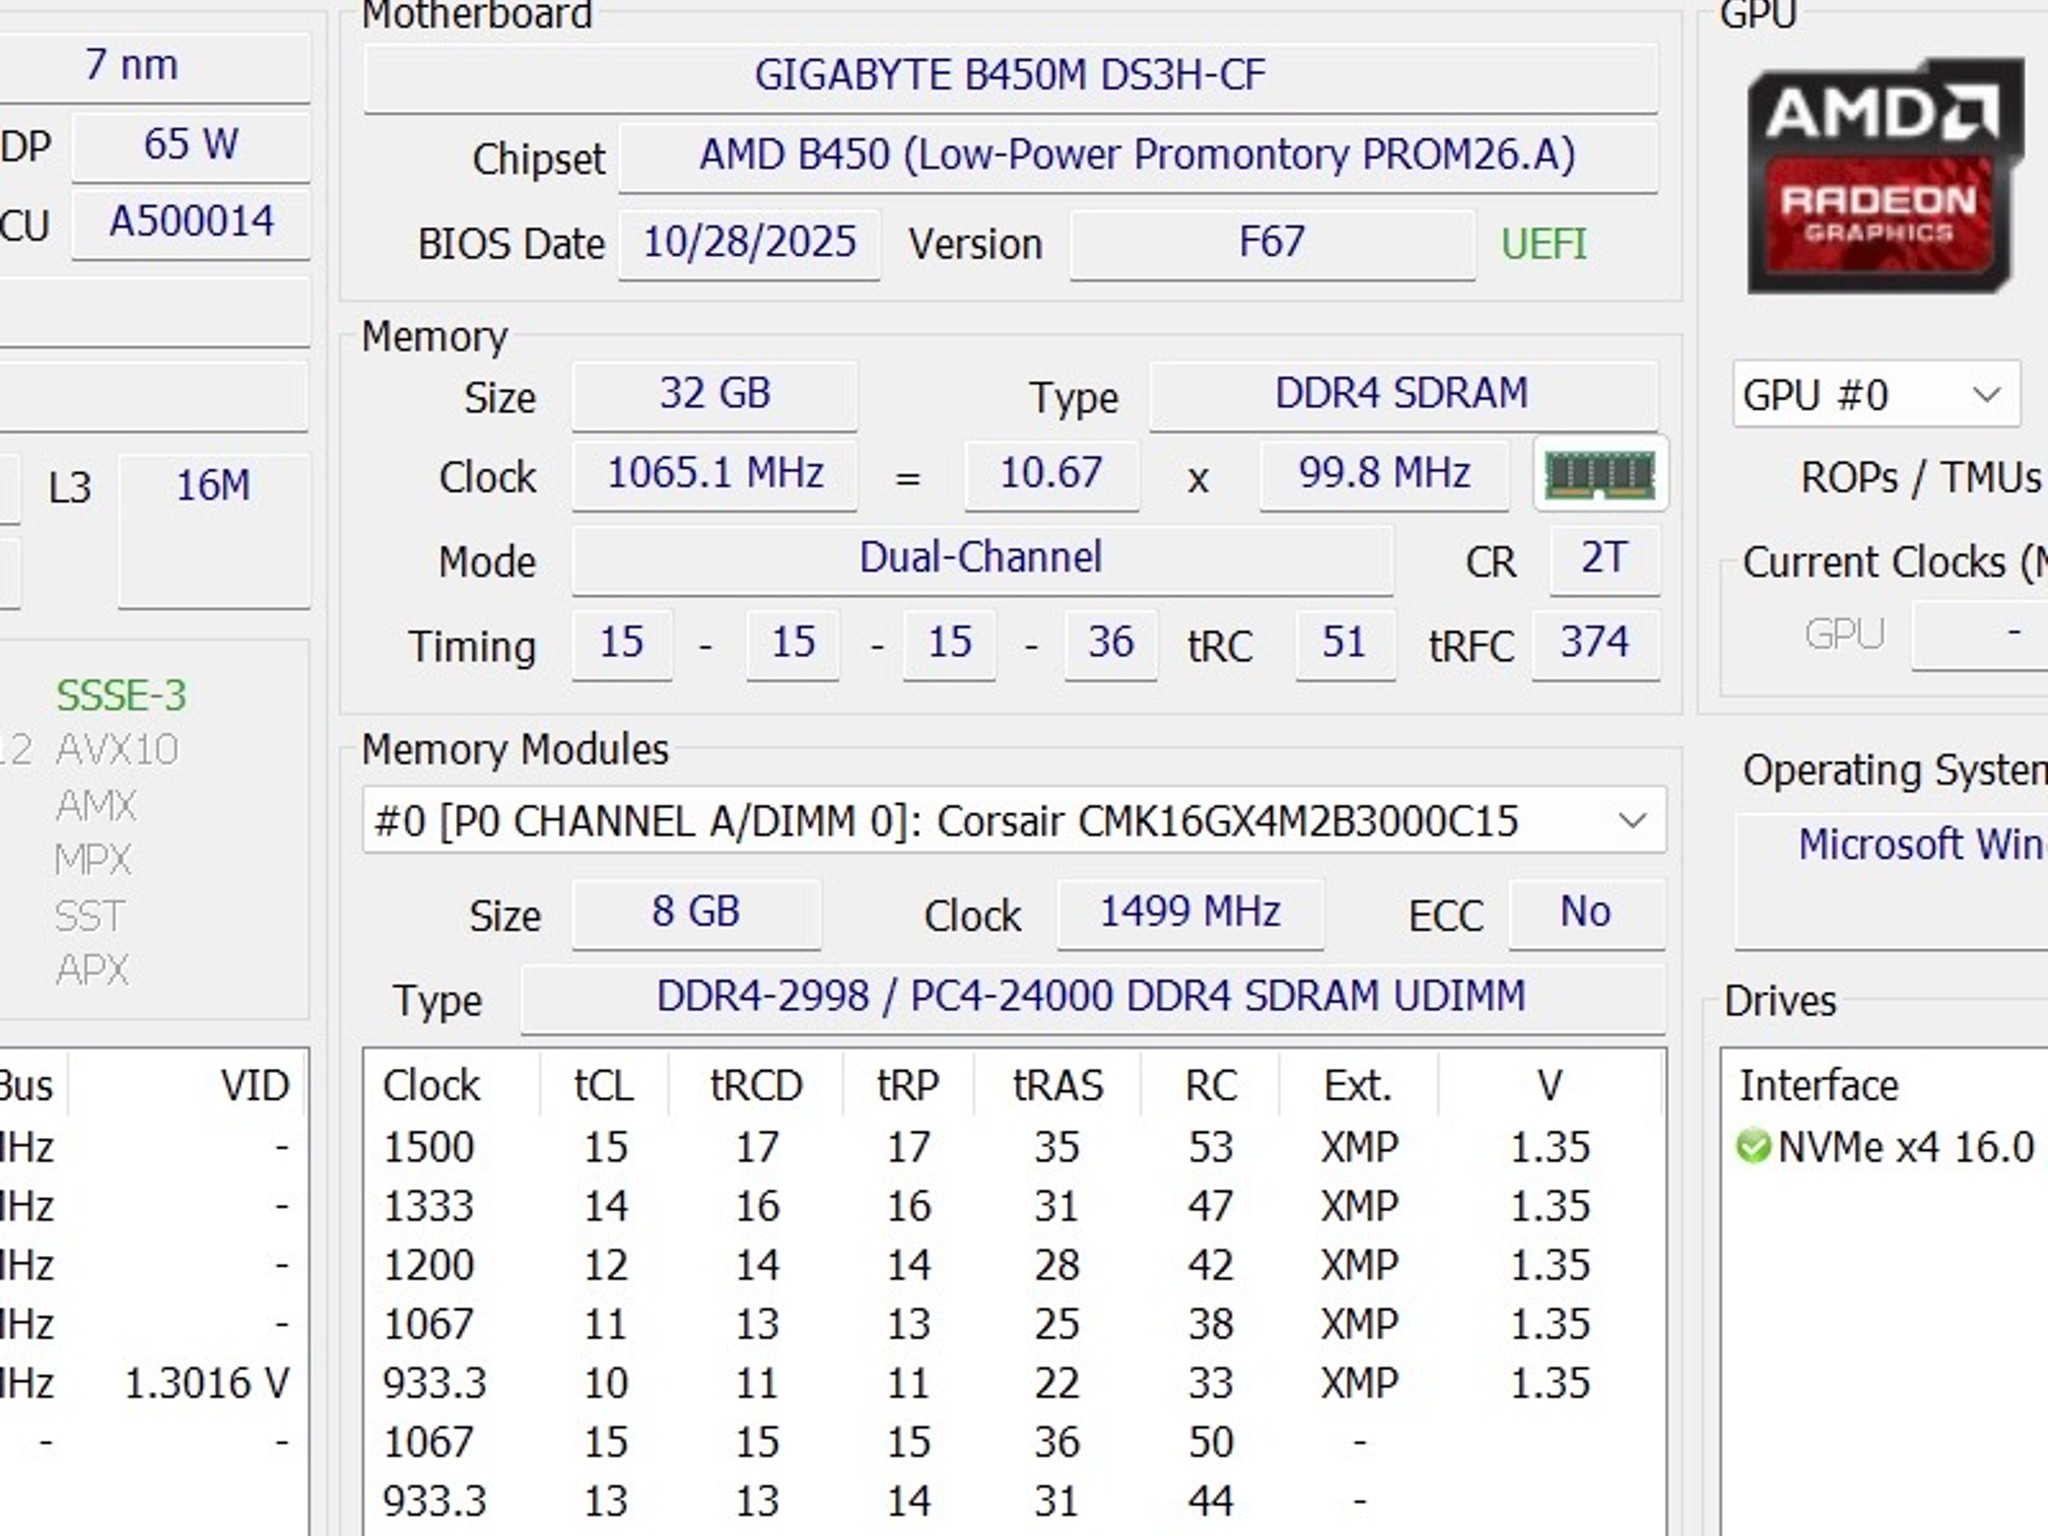This screenshot has width=2048, height=1536.
Task: Click the tCL column header
Action: click(604, 1086)
